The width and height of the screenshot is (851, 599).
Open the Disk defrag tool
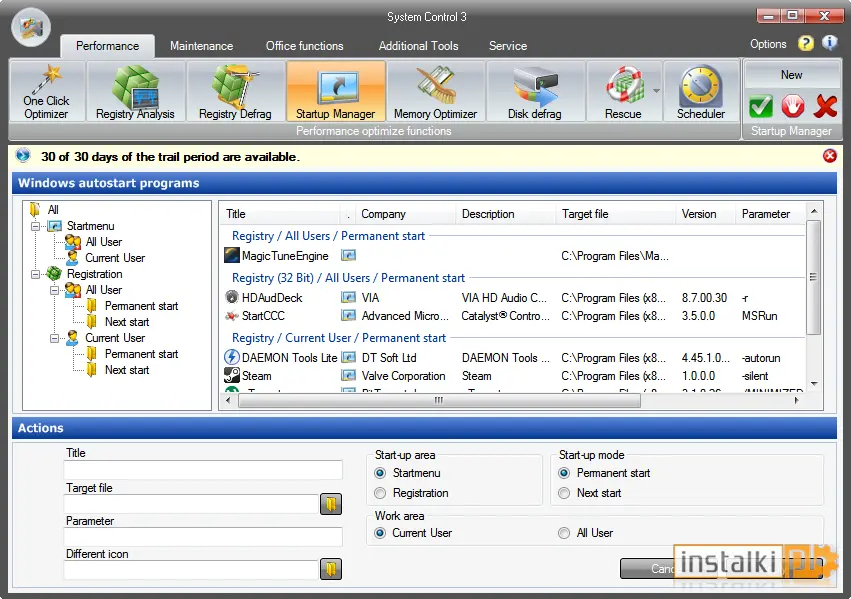pyautogui.click(x=535, y=91)
